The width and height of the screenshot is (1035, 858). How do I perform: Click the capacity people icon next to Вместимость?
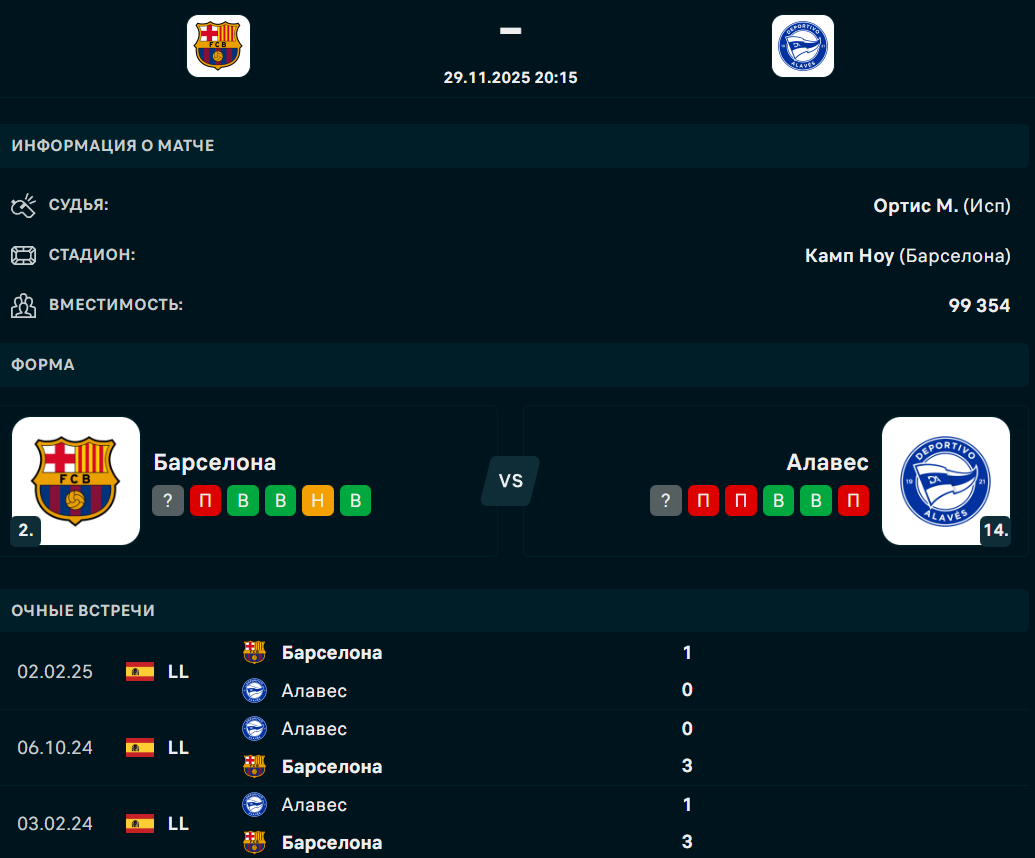pyautogui.click(x=24, y=306)
